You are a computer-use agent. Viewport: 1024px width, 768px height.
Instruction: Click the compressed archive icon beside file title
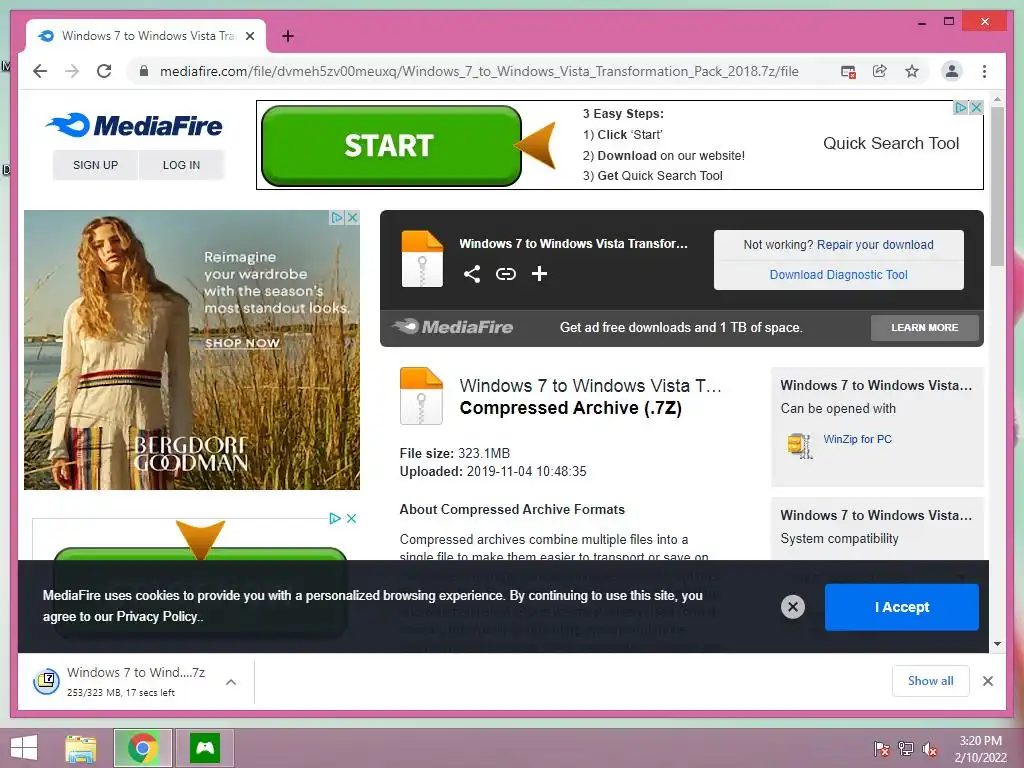coord(421,396)
